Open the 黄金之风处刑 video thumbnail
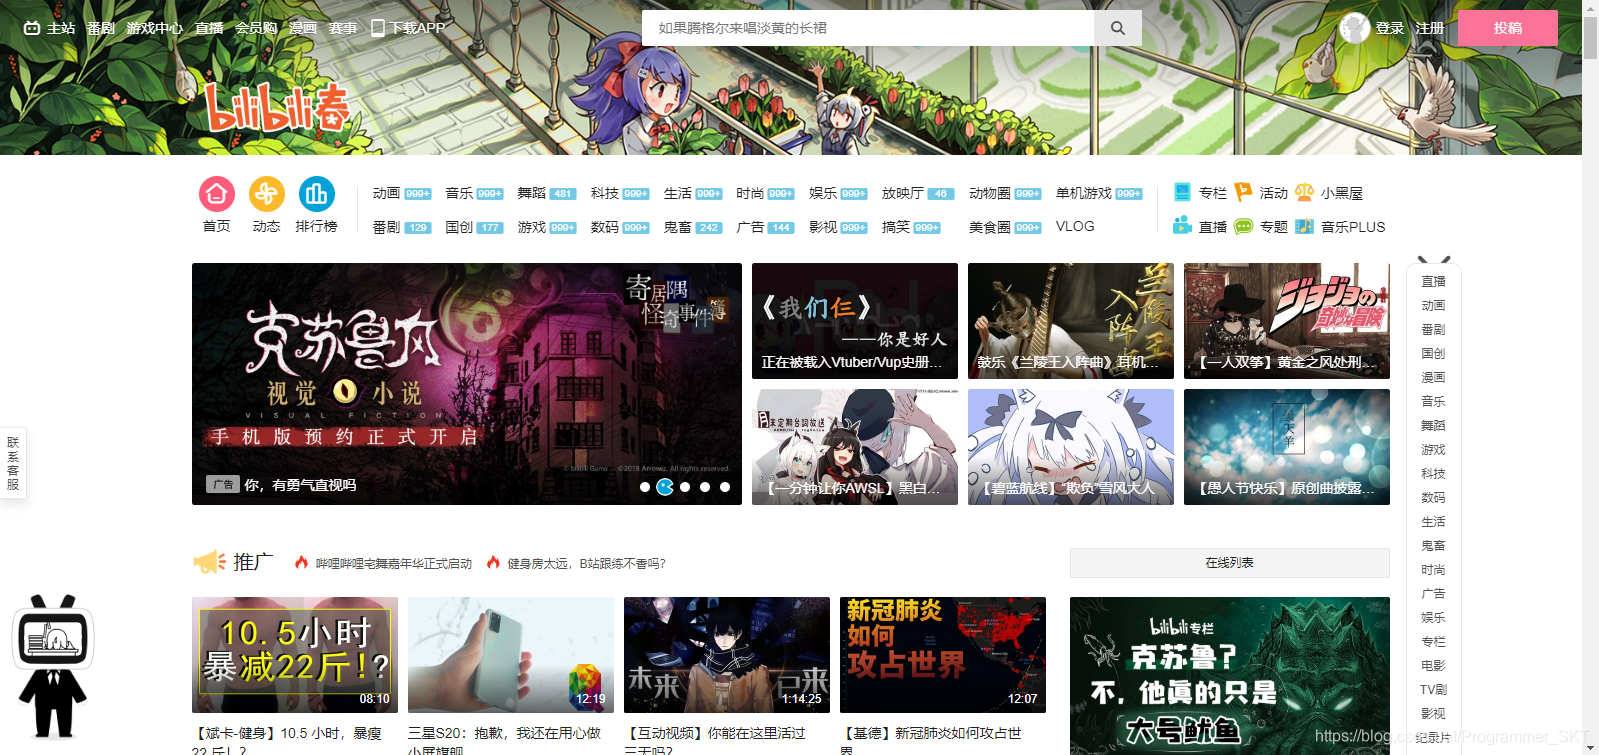 [1287, 321]
